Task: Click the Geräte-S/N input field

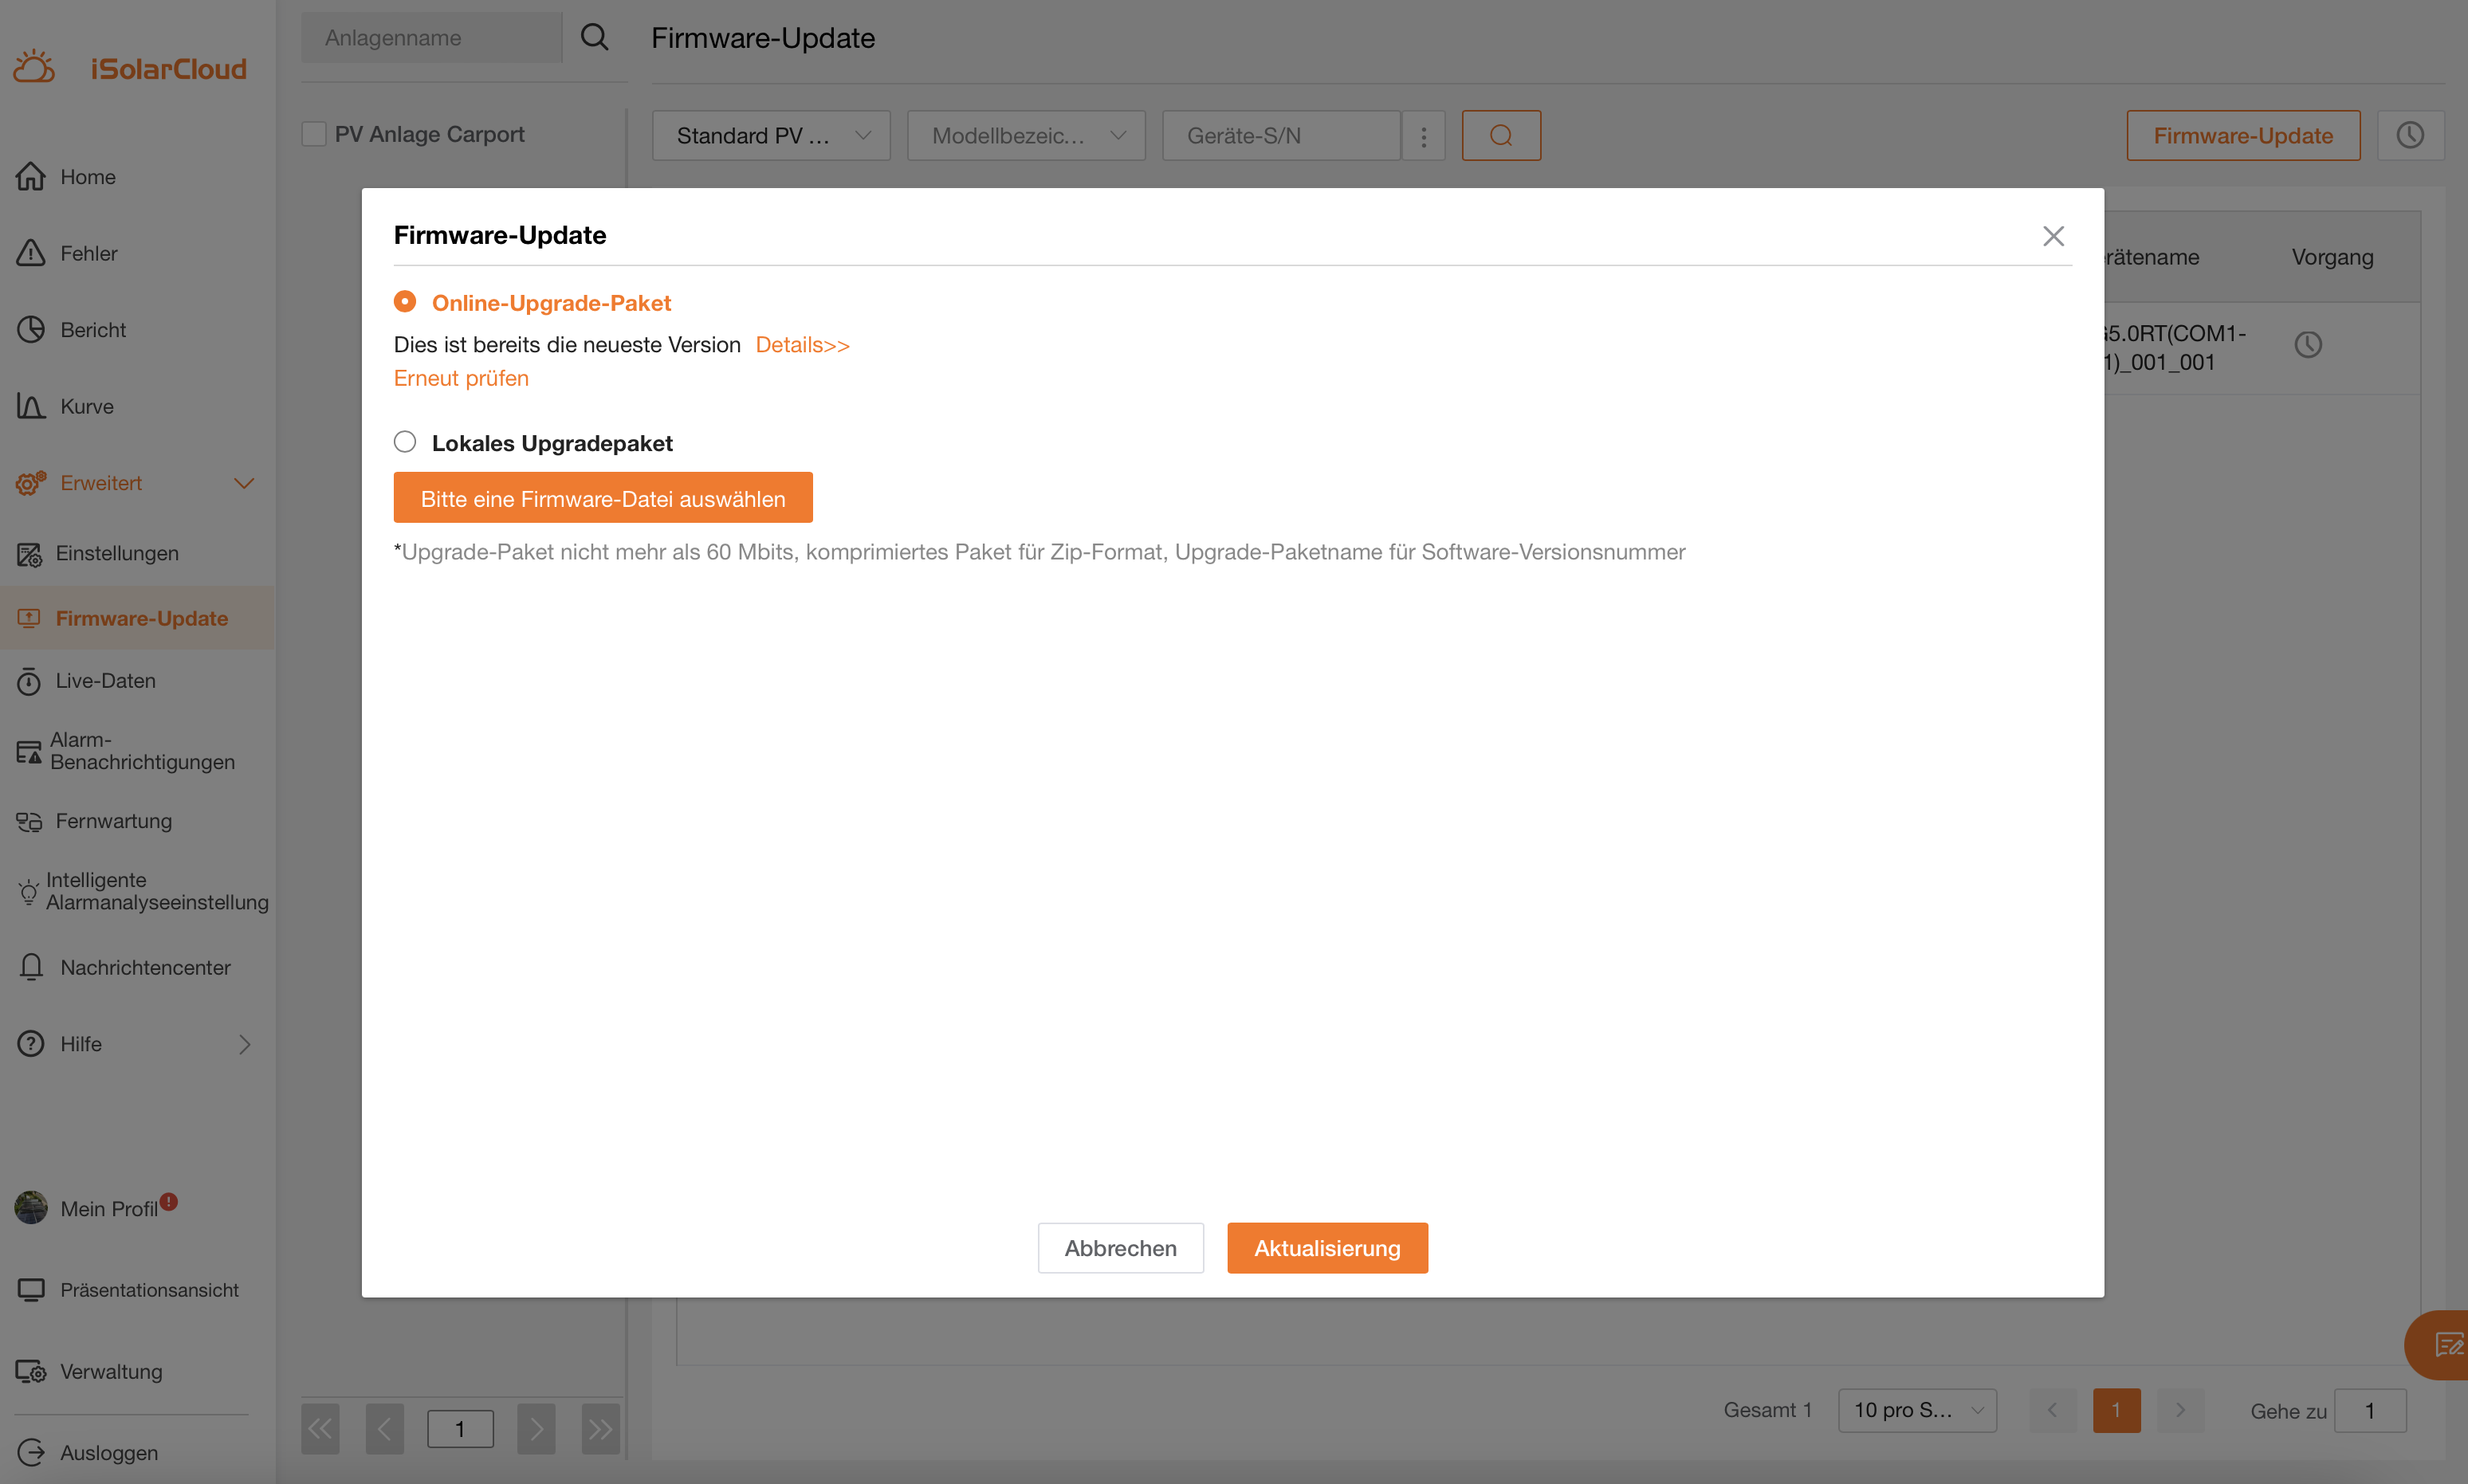Action: pyautogui.click(x=1280, y=135)
